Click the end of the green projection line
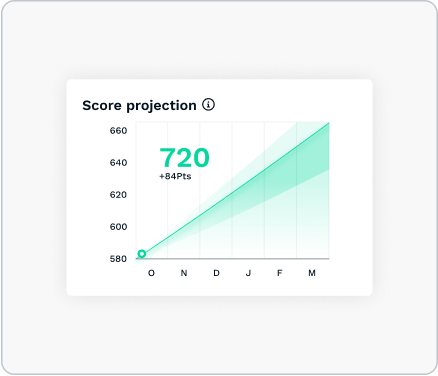 pos(328,124)
